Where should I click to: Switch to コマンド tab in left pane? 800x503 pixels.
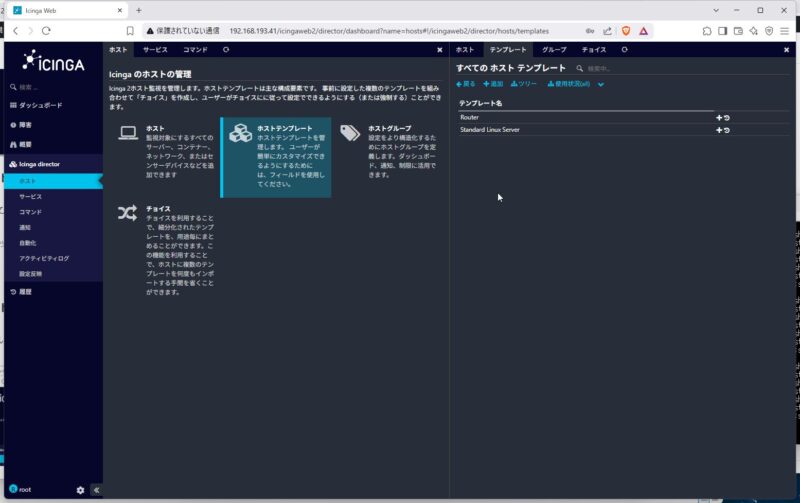[195, 49]
